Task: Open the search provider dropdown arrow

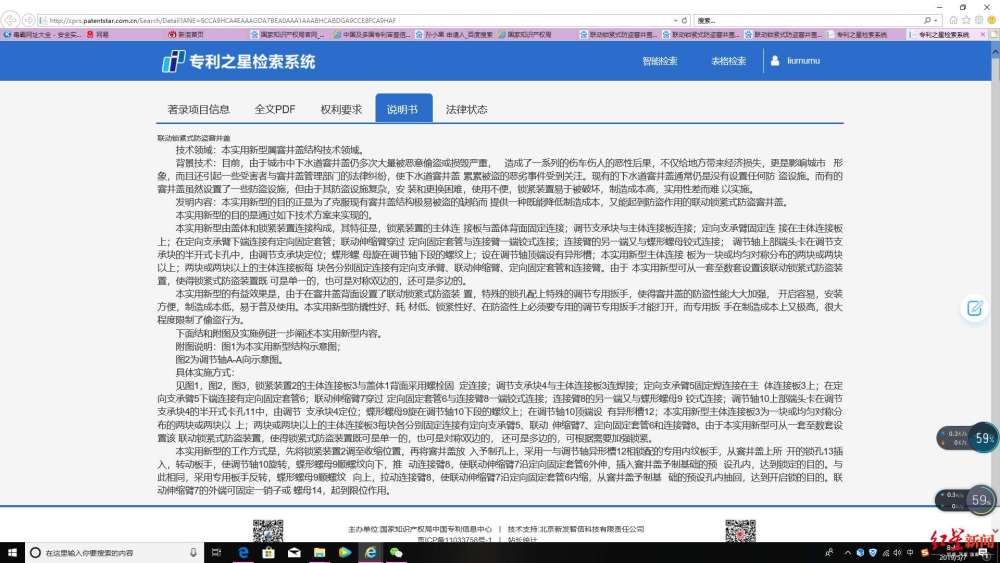Action: (x=935, y=20)
